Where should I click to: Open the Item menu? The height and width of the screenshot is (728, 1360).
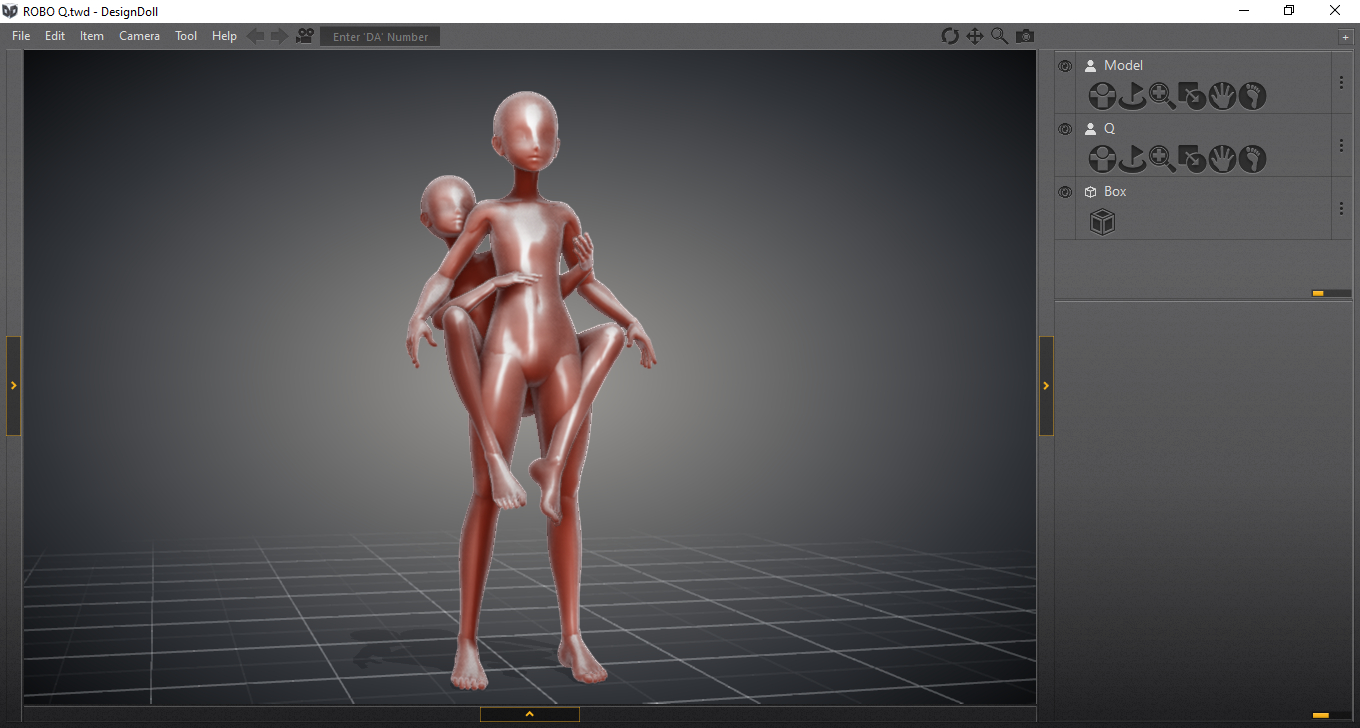coord(92,36)
